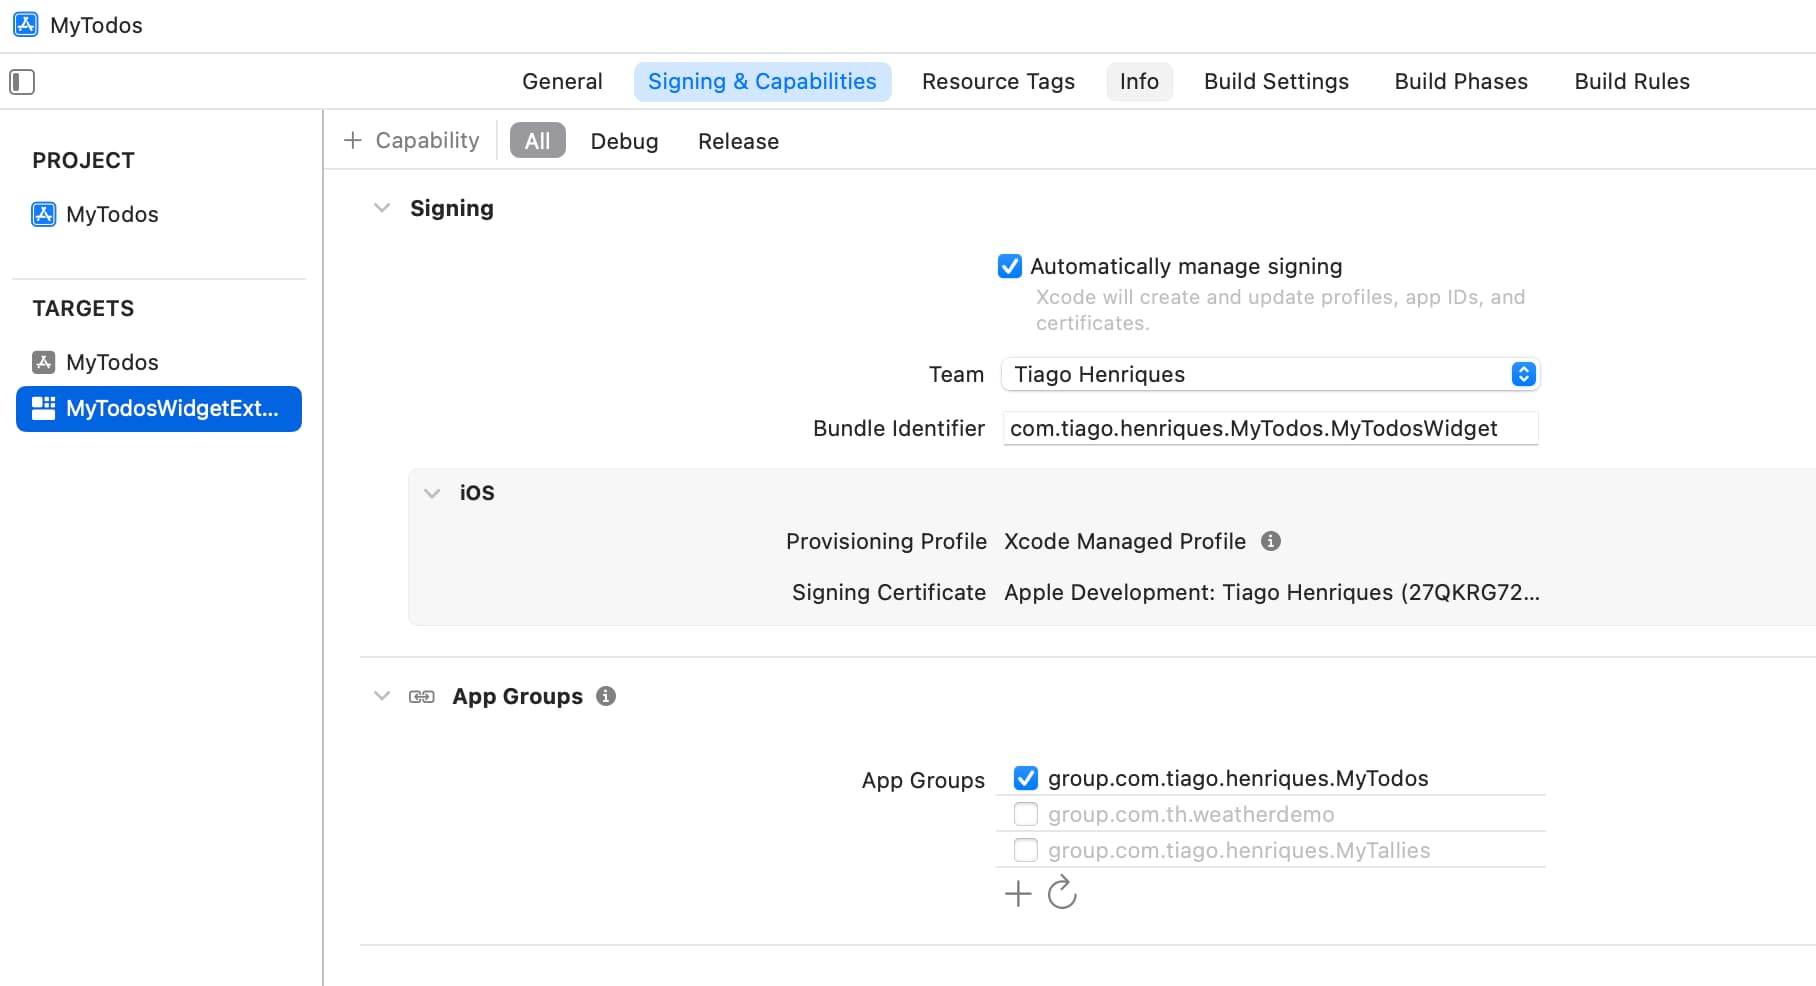Open the Info tab

(x=1139, y=82)
